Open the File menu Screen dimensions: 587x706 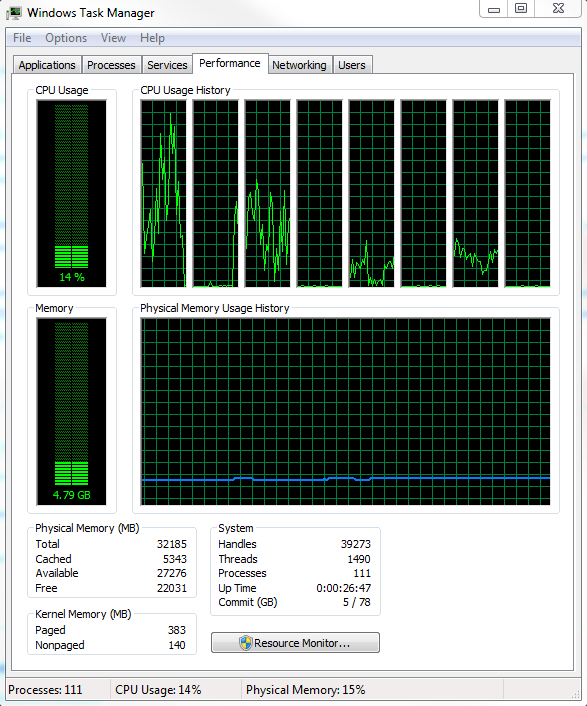22,38
